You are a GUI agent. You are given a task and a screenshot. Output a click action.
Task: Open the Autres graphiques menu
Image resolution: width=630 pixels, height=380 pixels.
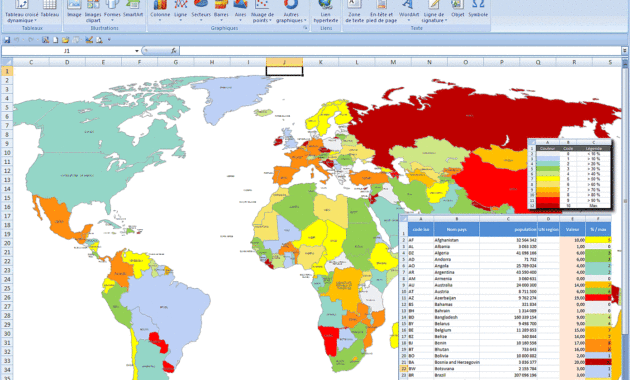click(x=291, y=11)
